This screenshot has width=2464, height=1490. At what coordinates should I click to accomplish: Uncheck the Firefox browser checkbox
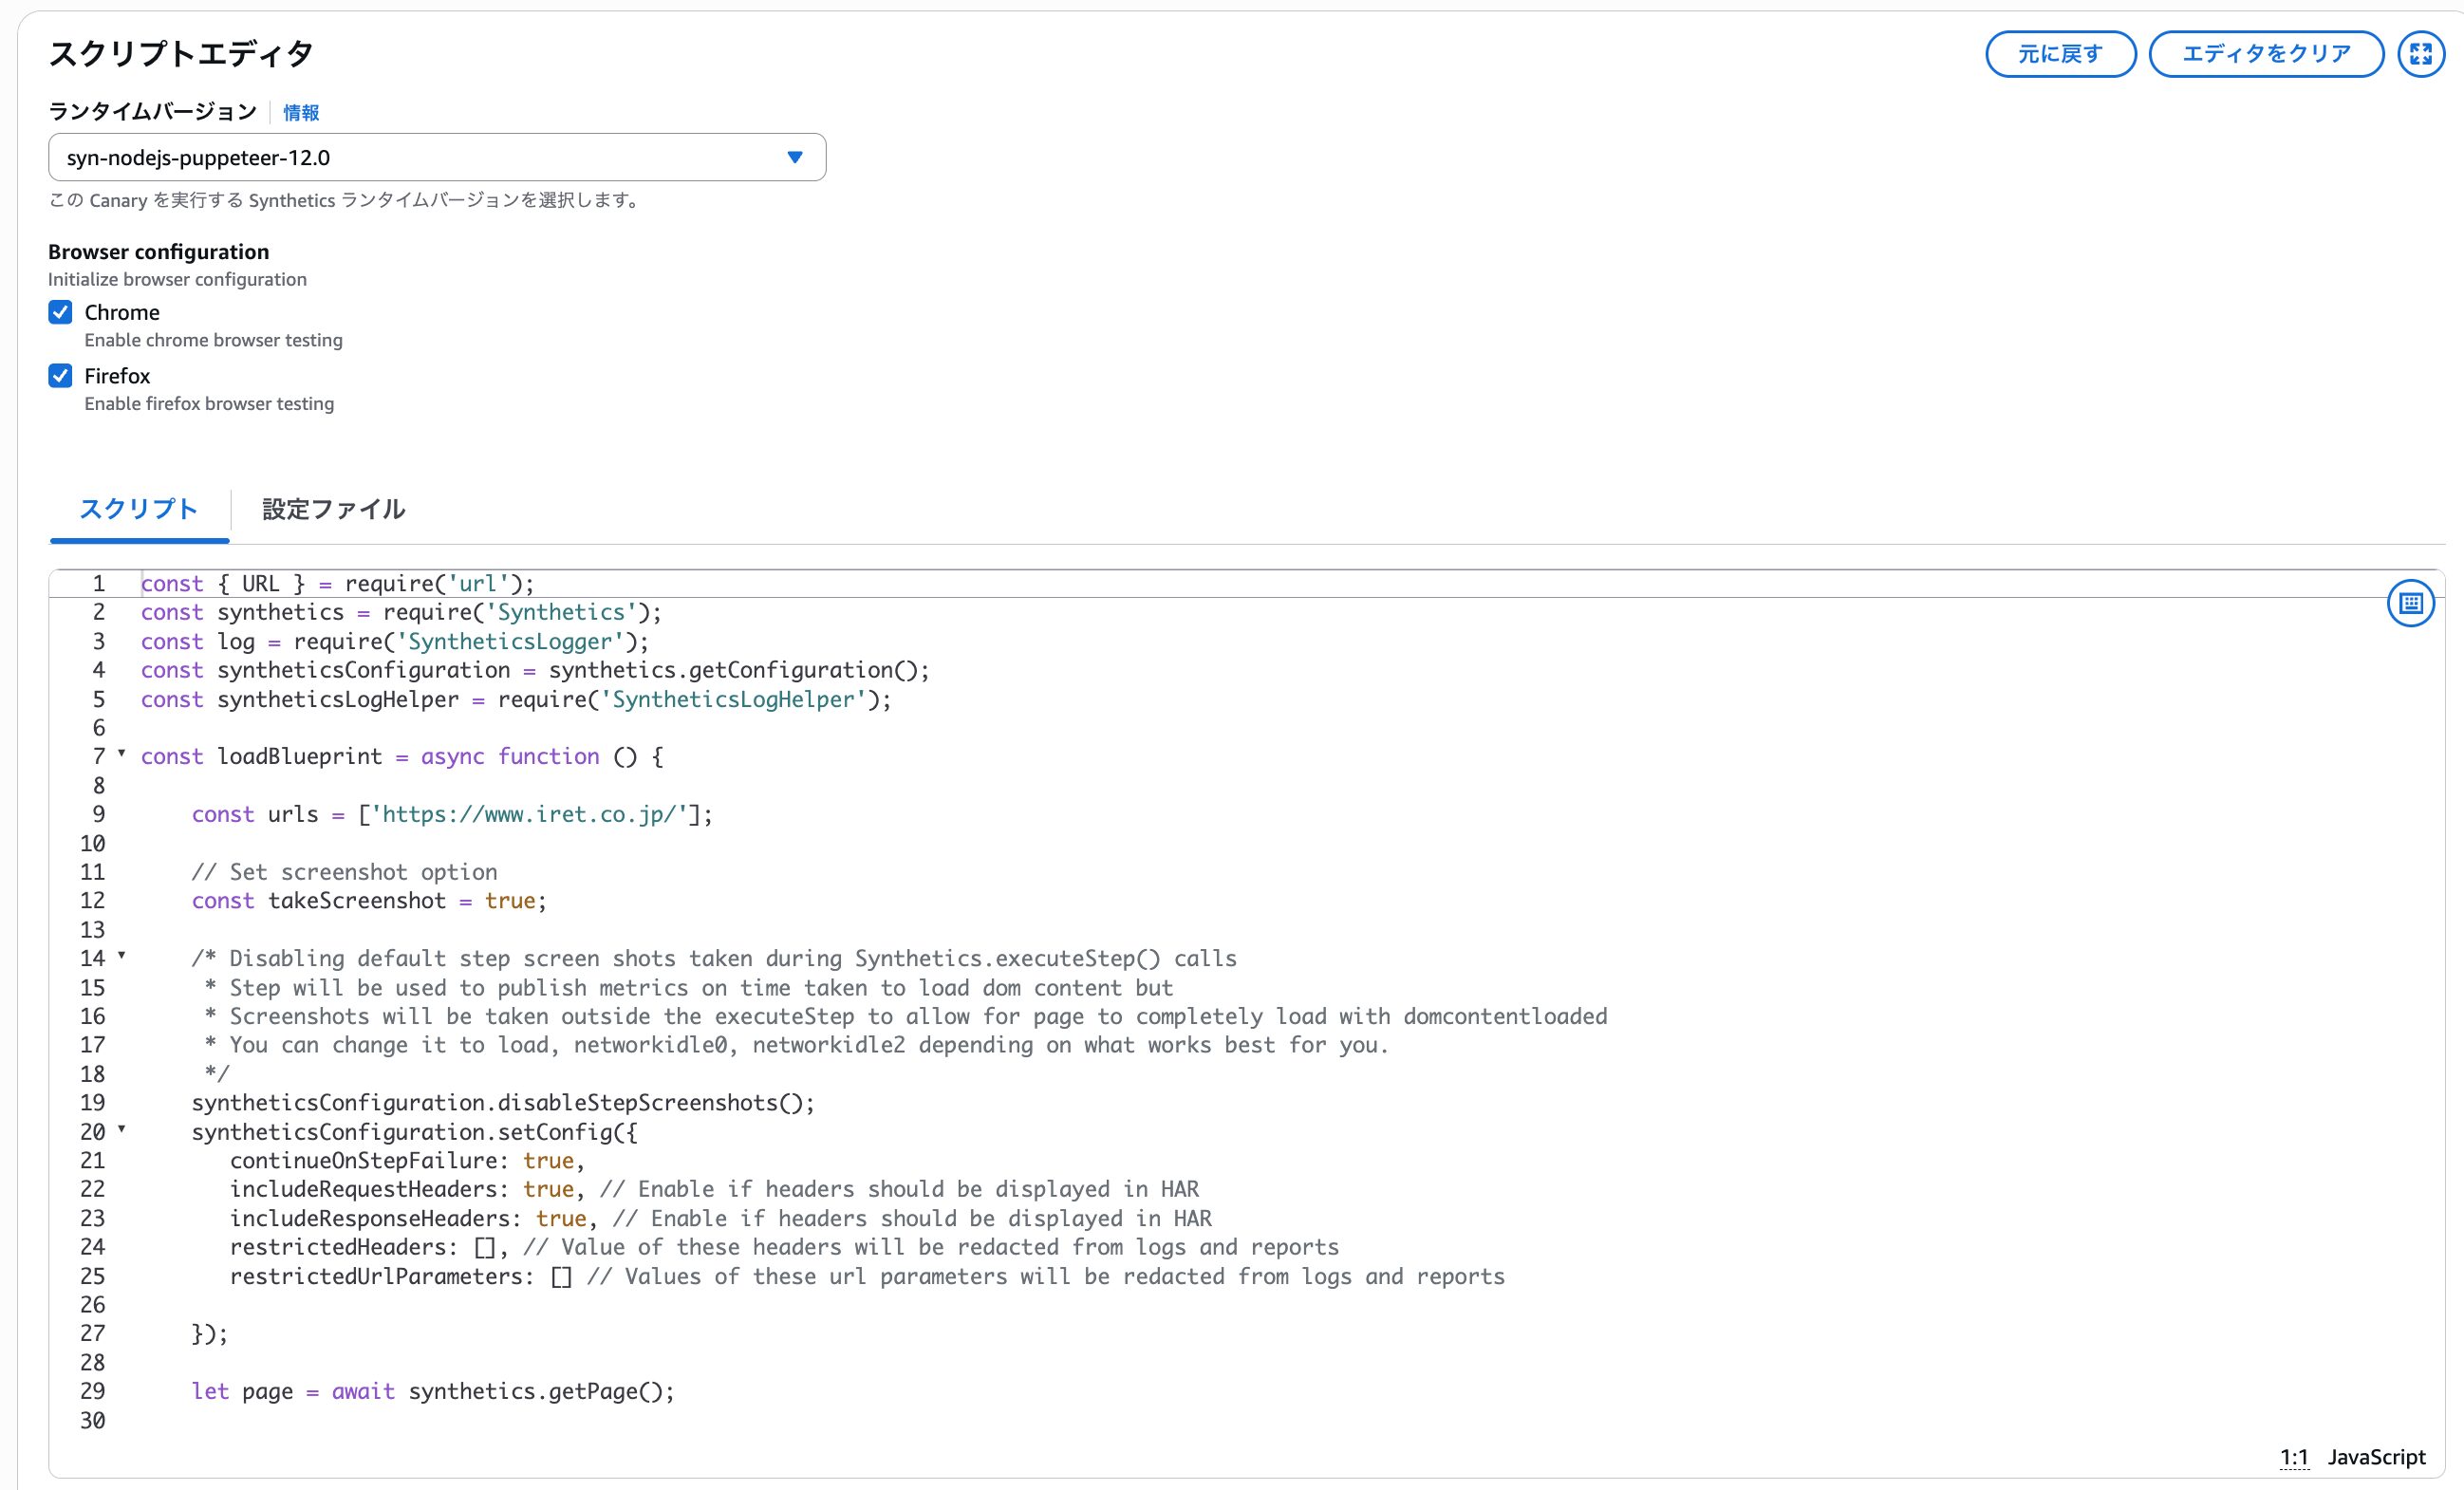pyautogui.click(x=61, y=376)
